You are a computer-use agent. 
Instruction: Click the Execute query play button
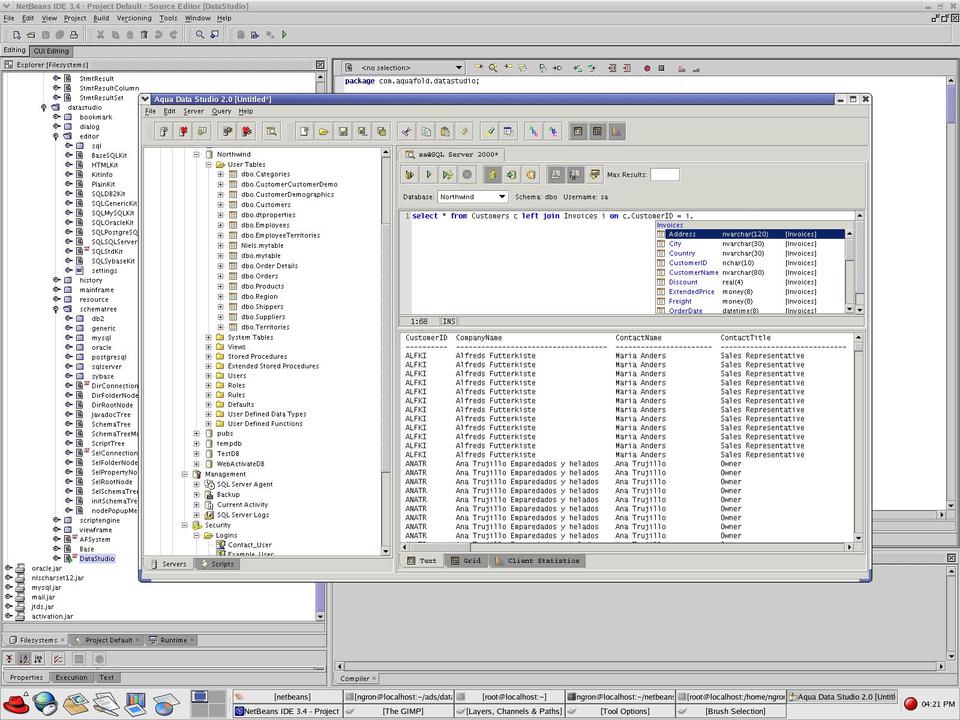click(x=429, y=175)
